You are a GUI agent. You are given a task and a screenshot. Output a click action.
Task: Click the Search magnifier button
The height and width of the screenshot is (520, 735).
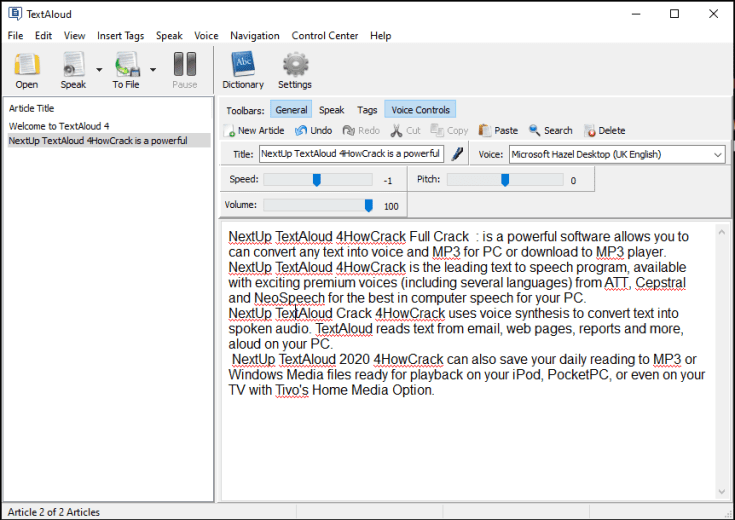point(551,130)
